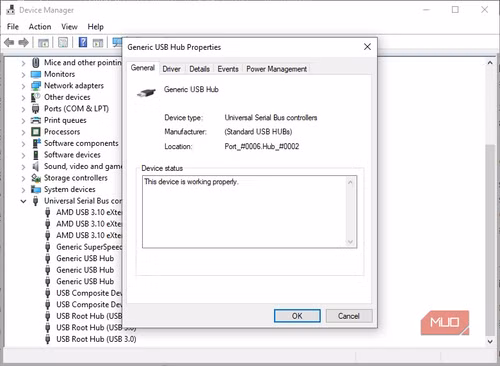Viewport: 500px width, 366px height.
Task: Click the Forward arrow toolbar icon
Action: [23, 42]
